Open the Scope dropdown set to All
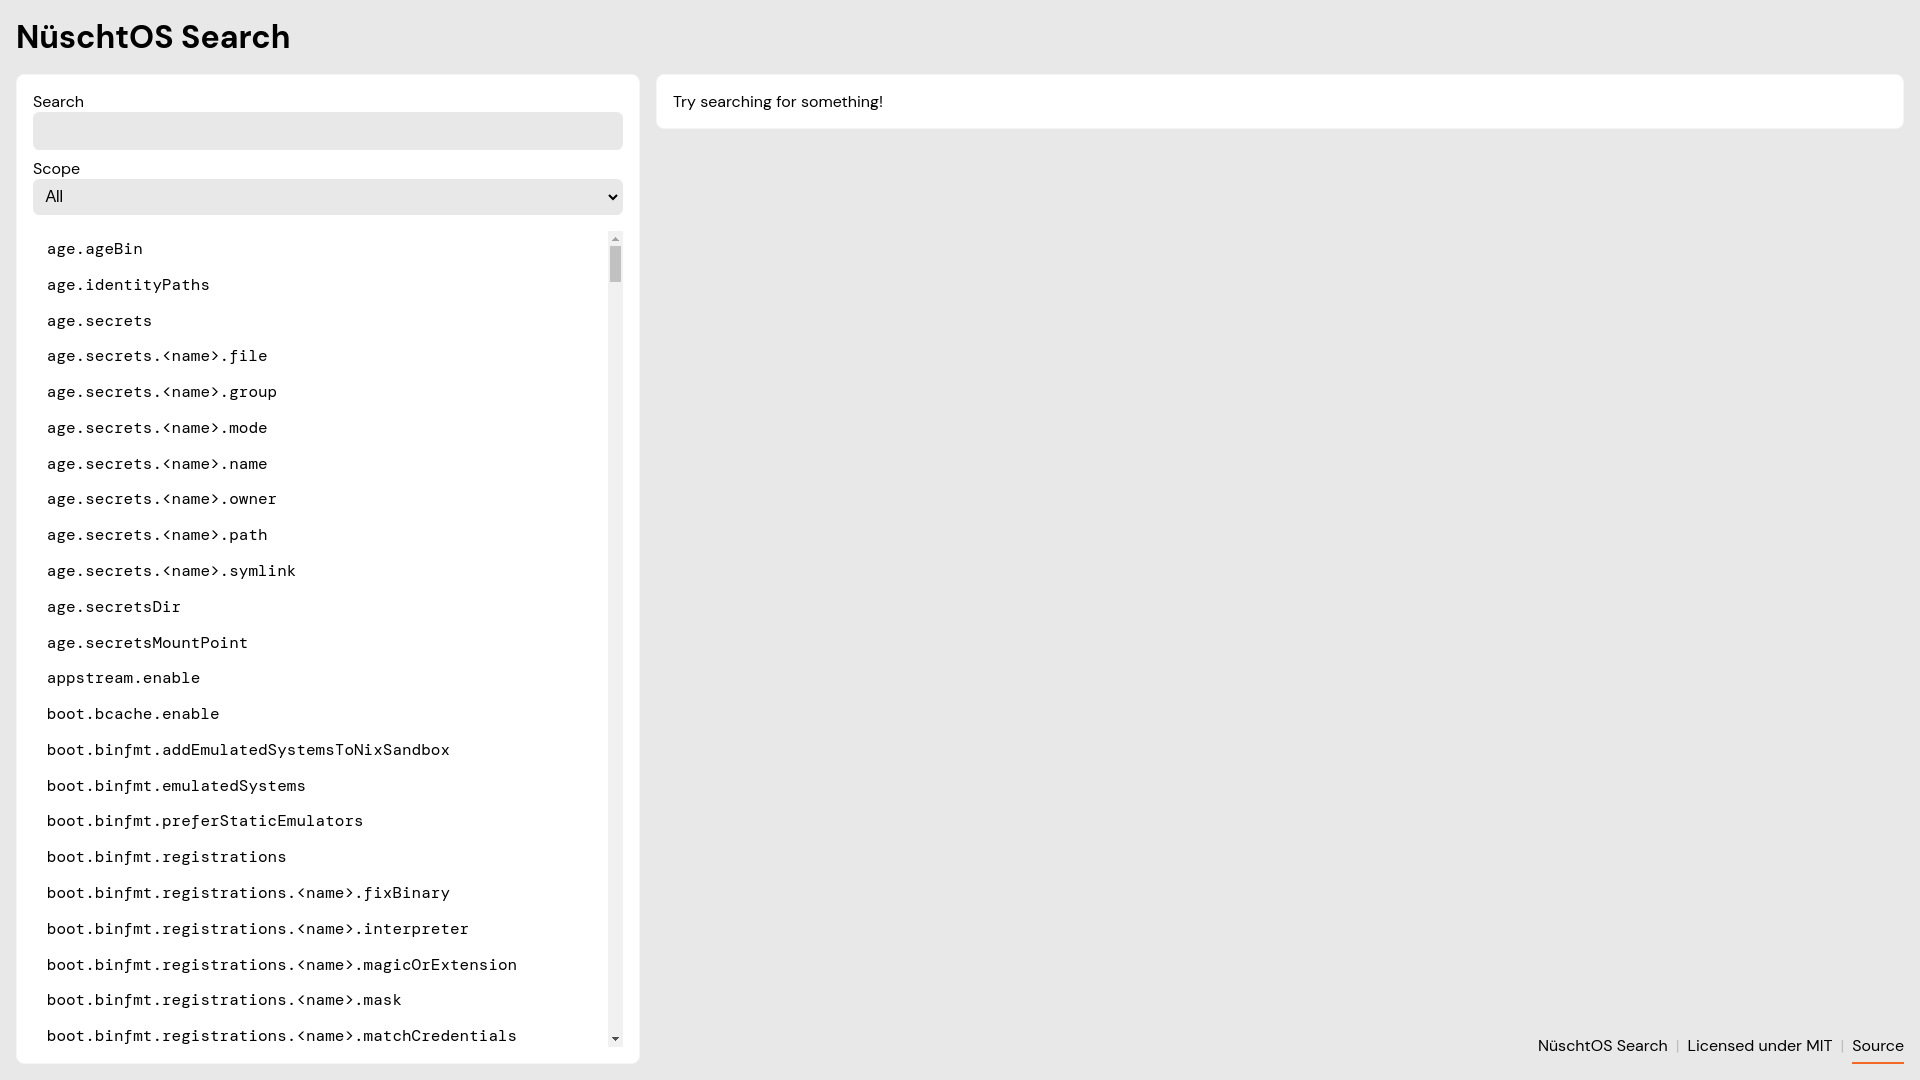 [x=327, y=197]
